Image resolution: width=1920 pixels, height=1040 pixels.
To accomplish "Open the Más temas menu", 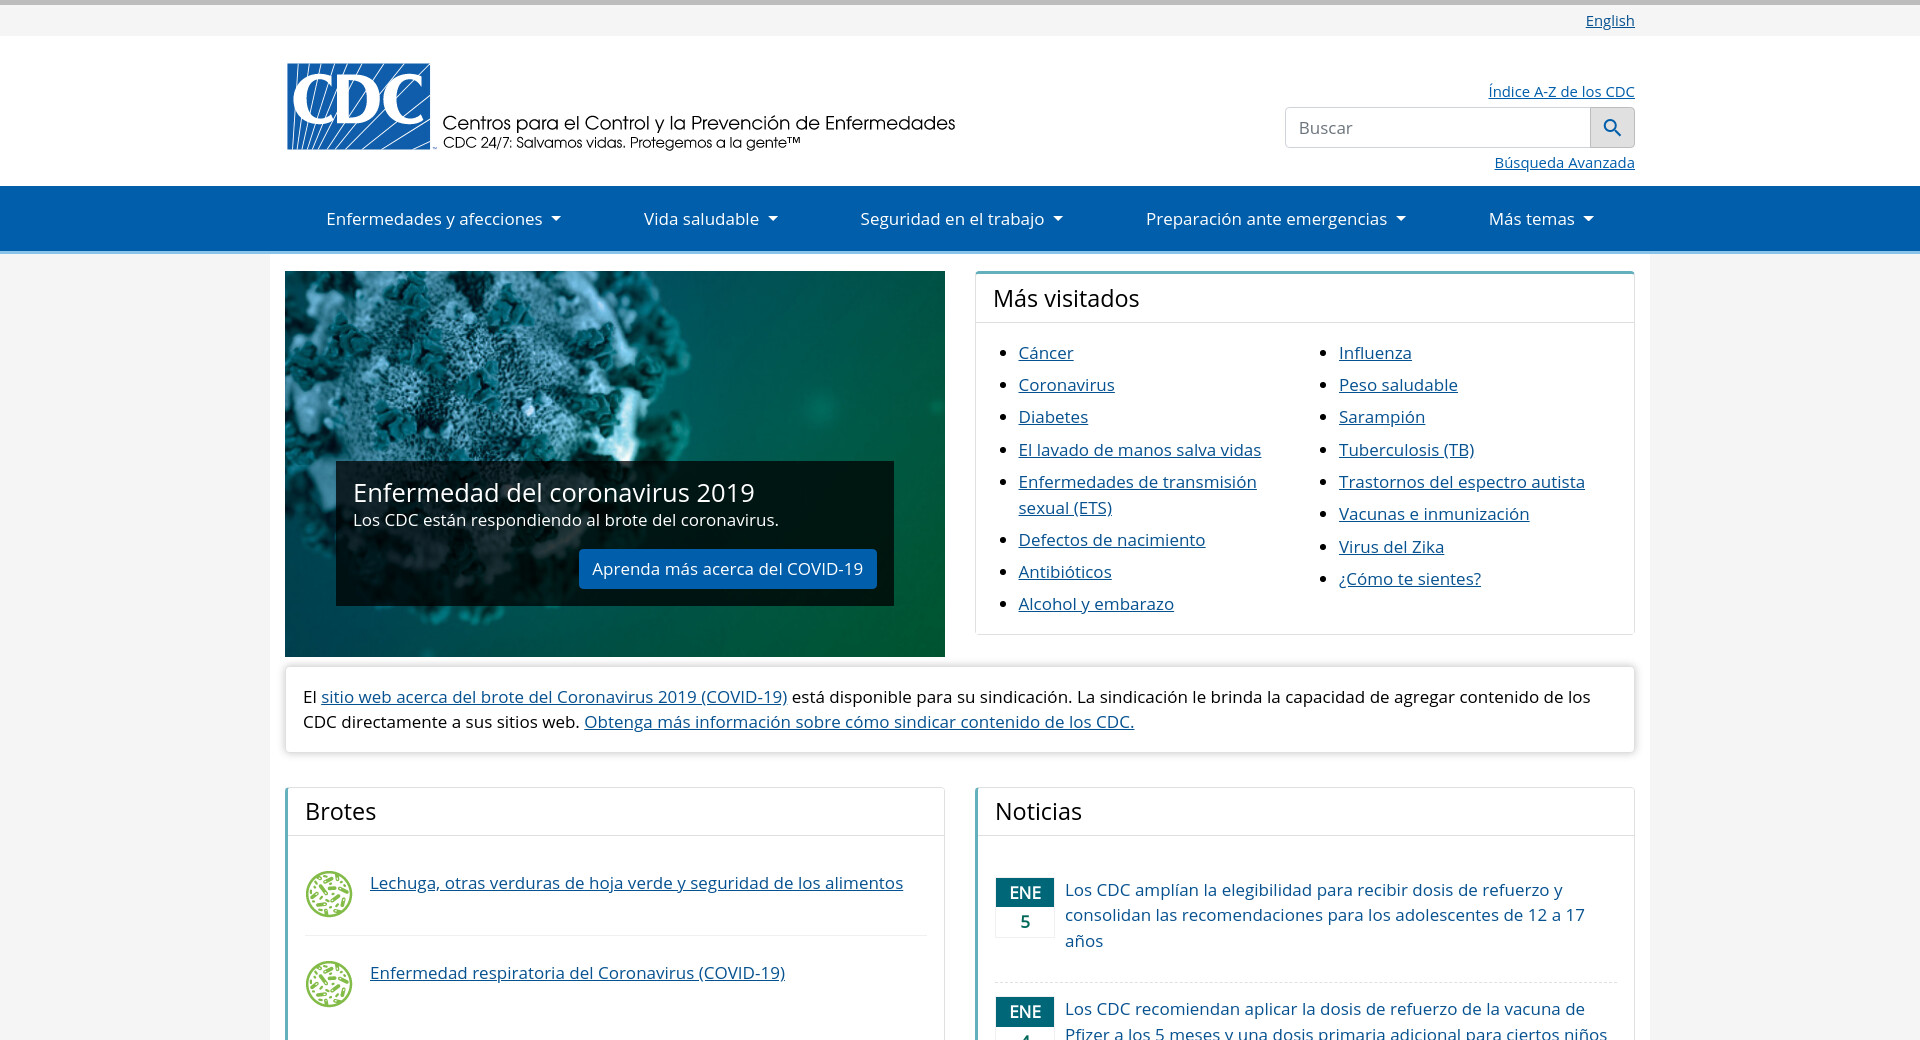I will (1540, 219).
